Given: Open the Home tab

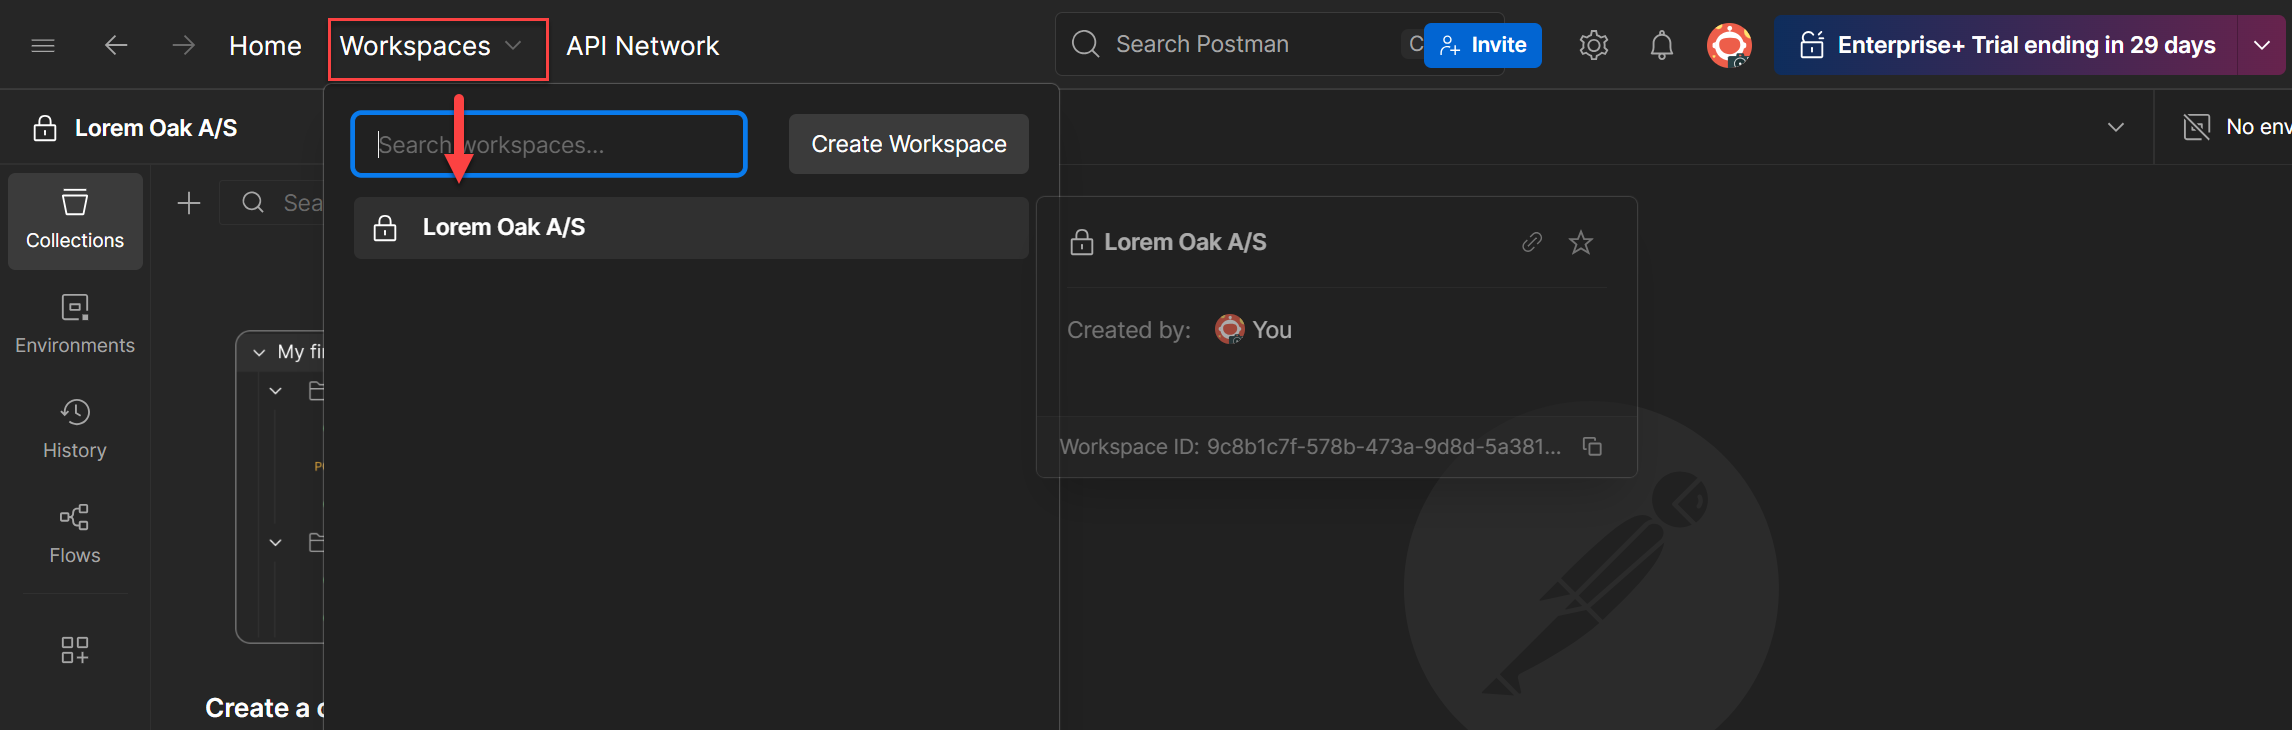Looking at the screenshot, I should [x=265, y=45].
